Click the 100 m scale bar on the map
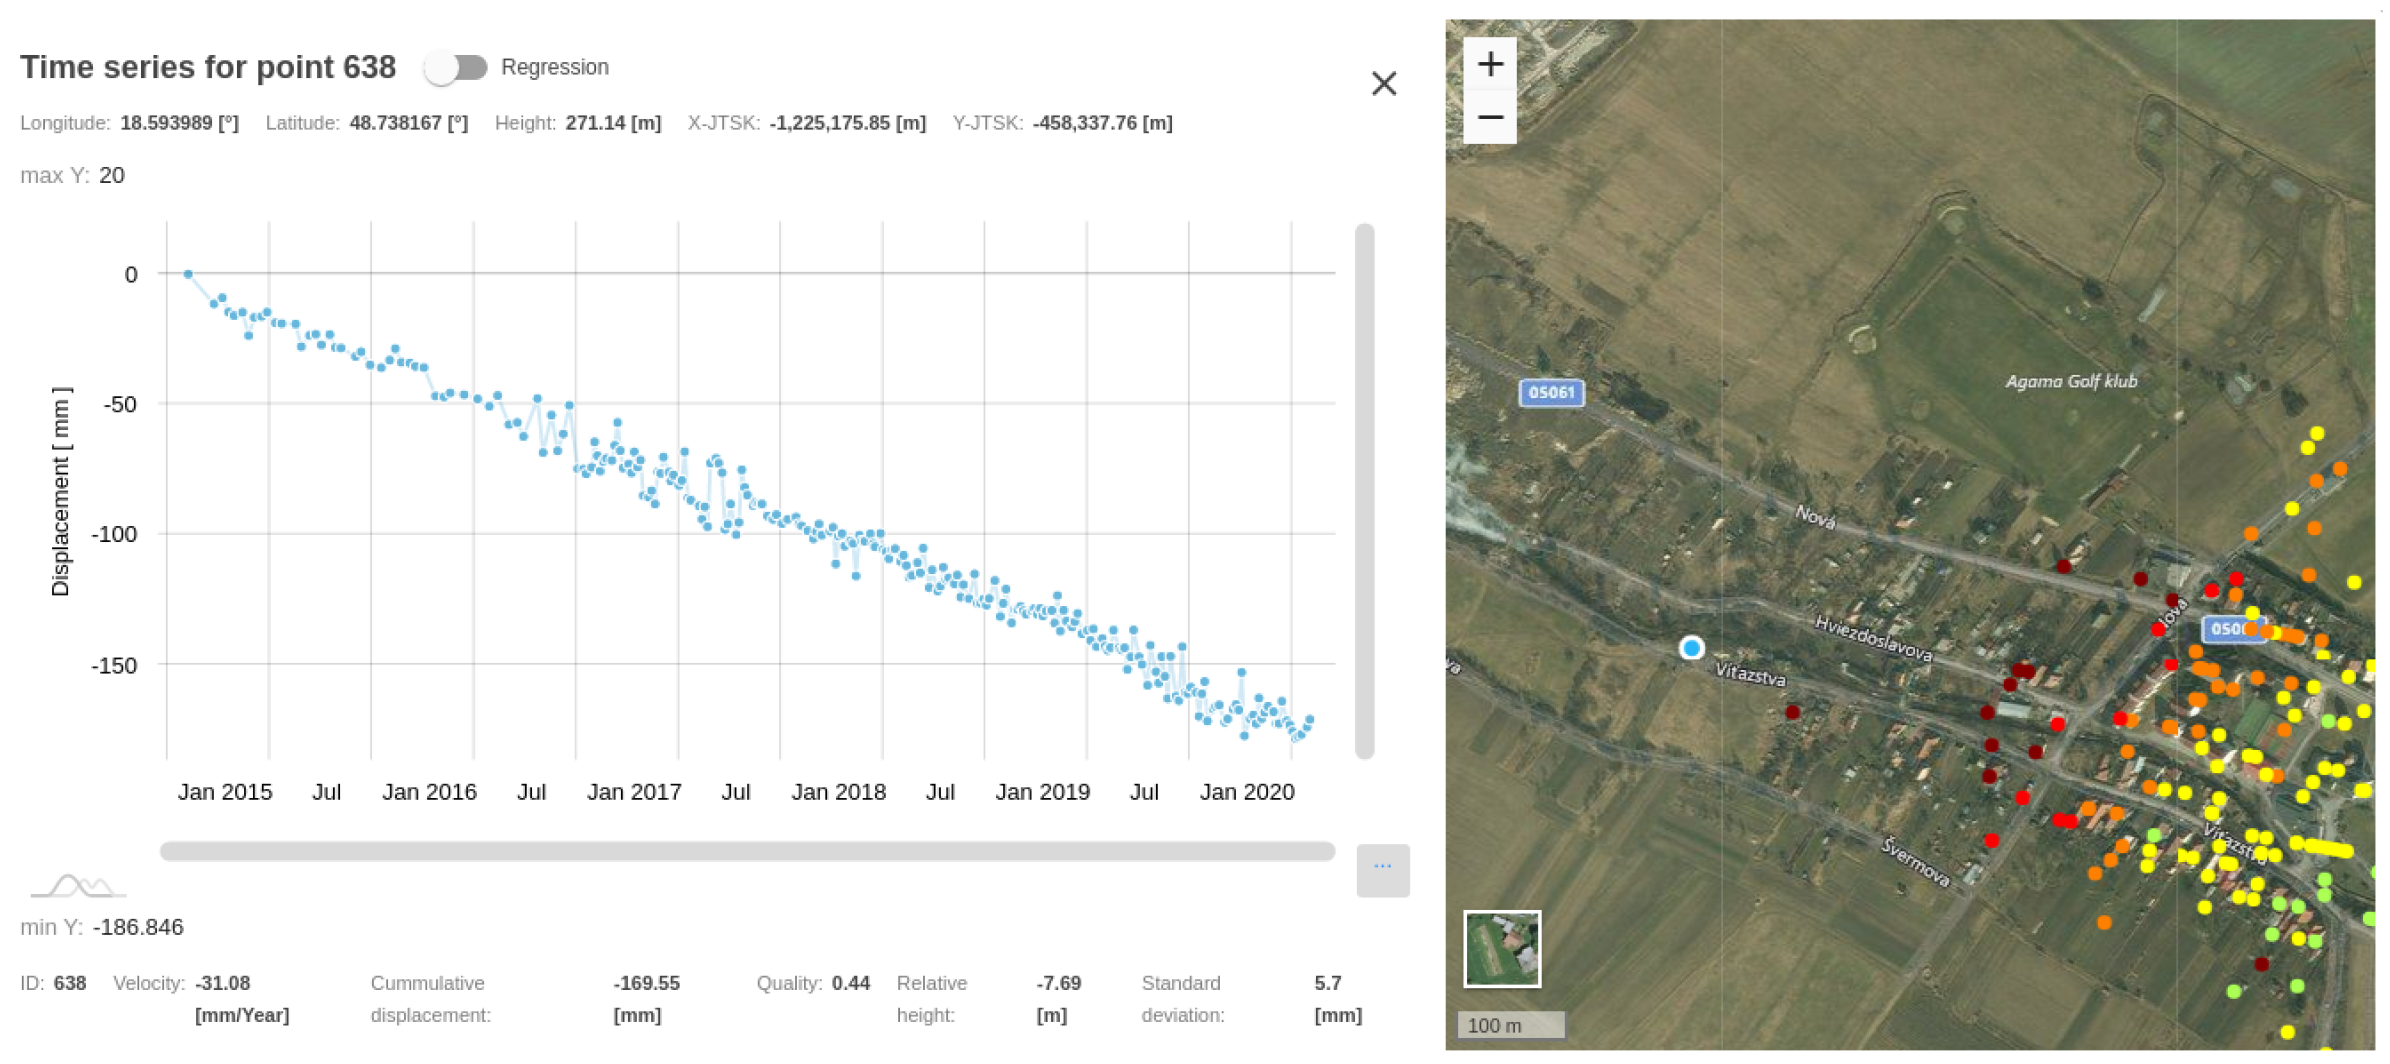The height and width of the screenshot is (1064, 2390). point(1513,1025)
